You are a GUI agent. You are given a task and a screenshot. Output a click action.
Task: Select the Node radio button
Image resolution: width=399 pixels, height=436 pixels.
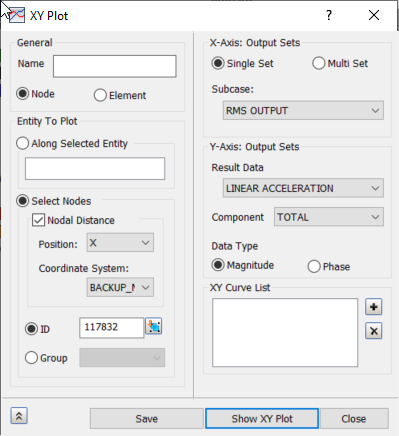coord(23,94)
